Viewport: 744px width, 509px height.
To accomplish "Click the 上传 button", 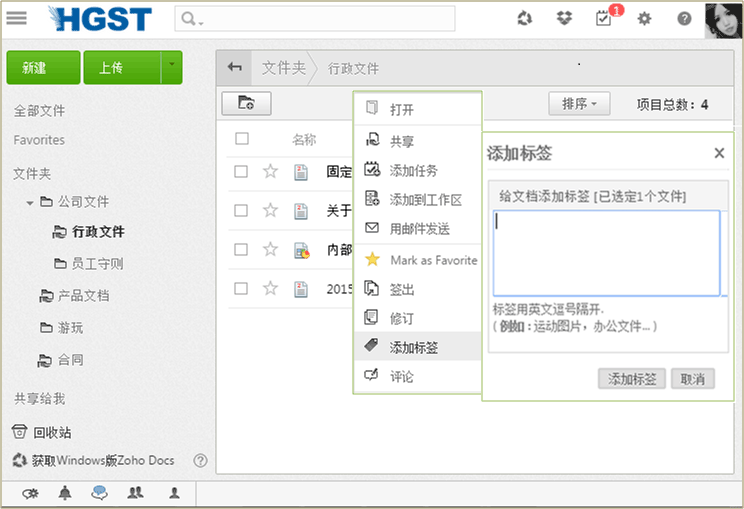I will (x=122, y=67).
